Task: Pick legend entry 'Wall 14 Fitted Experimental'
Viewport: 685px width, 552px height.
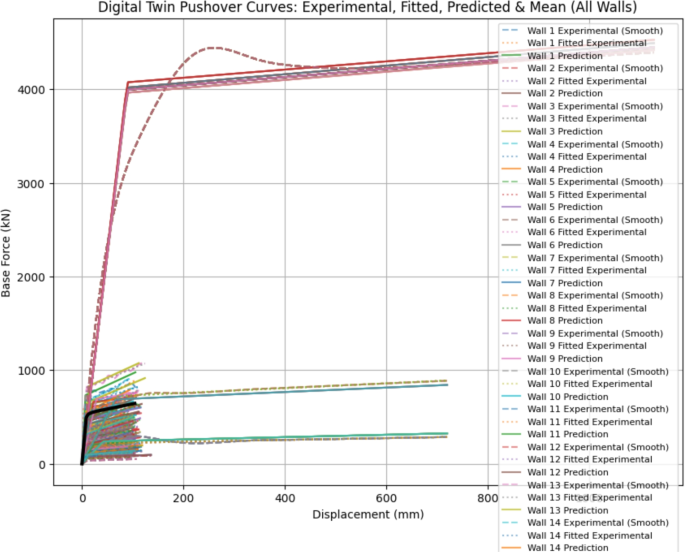Action: point(577,535)
